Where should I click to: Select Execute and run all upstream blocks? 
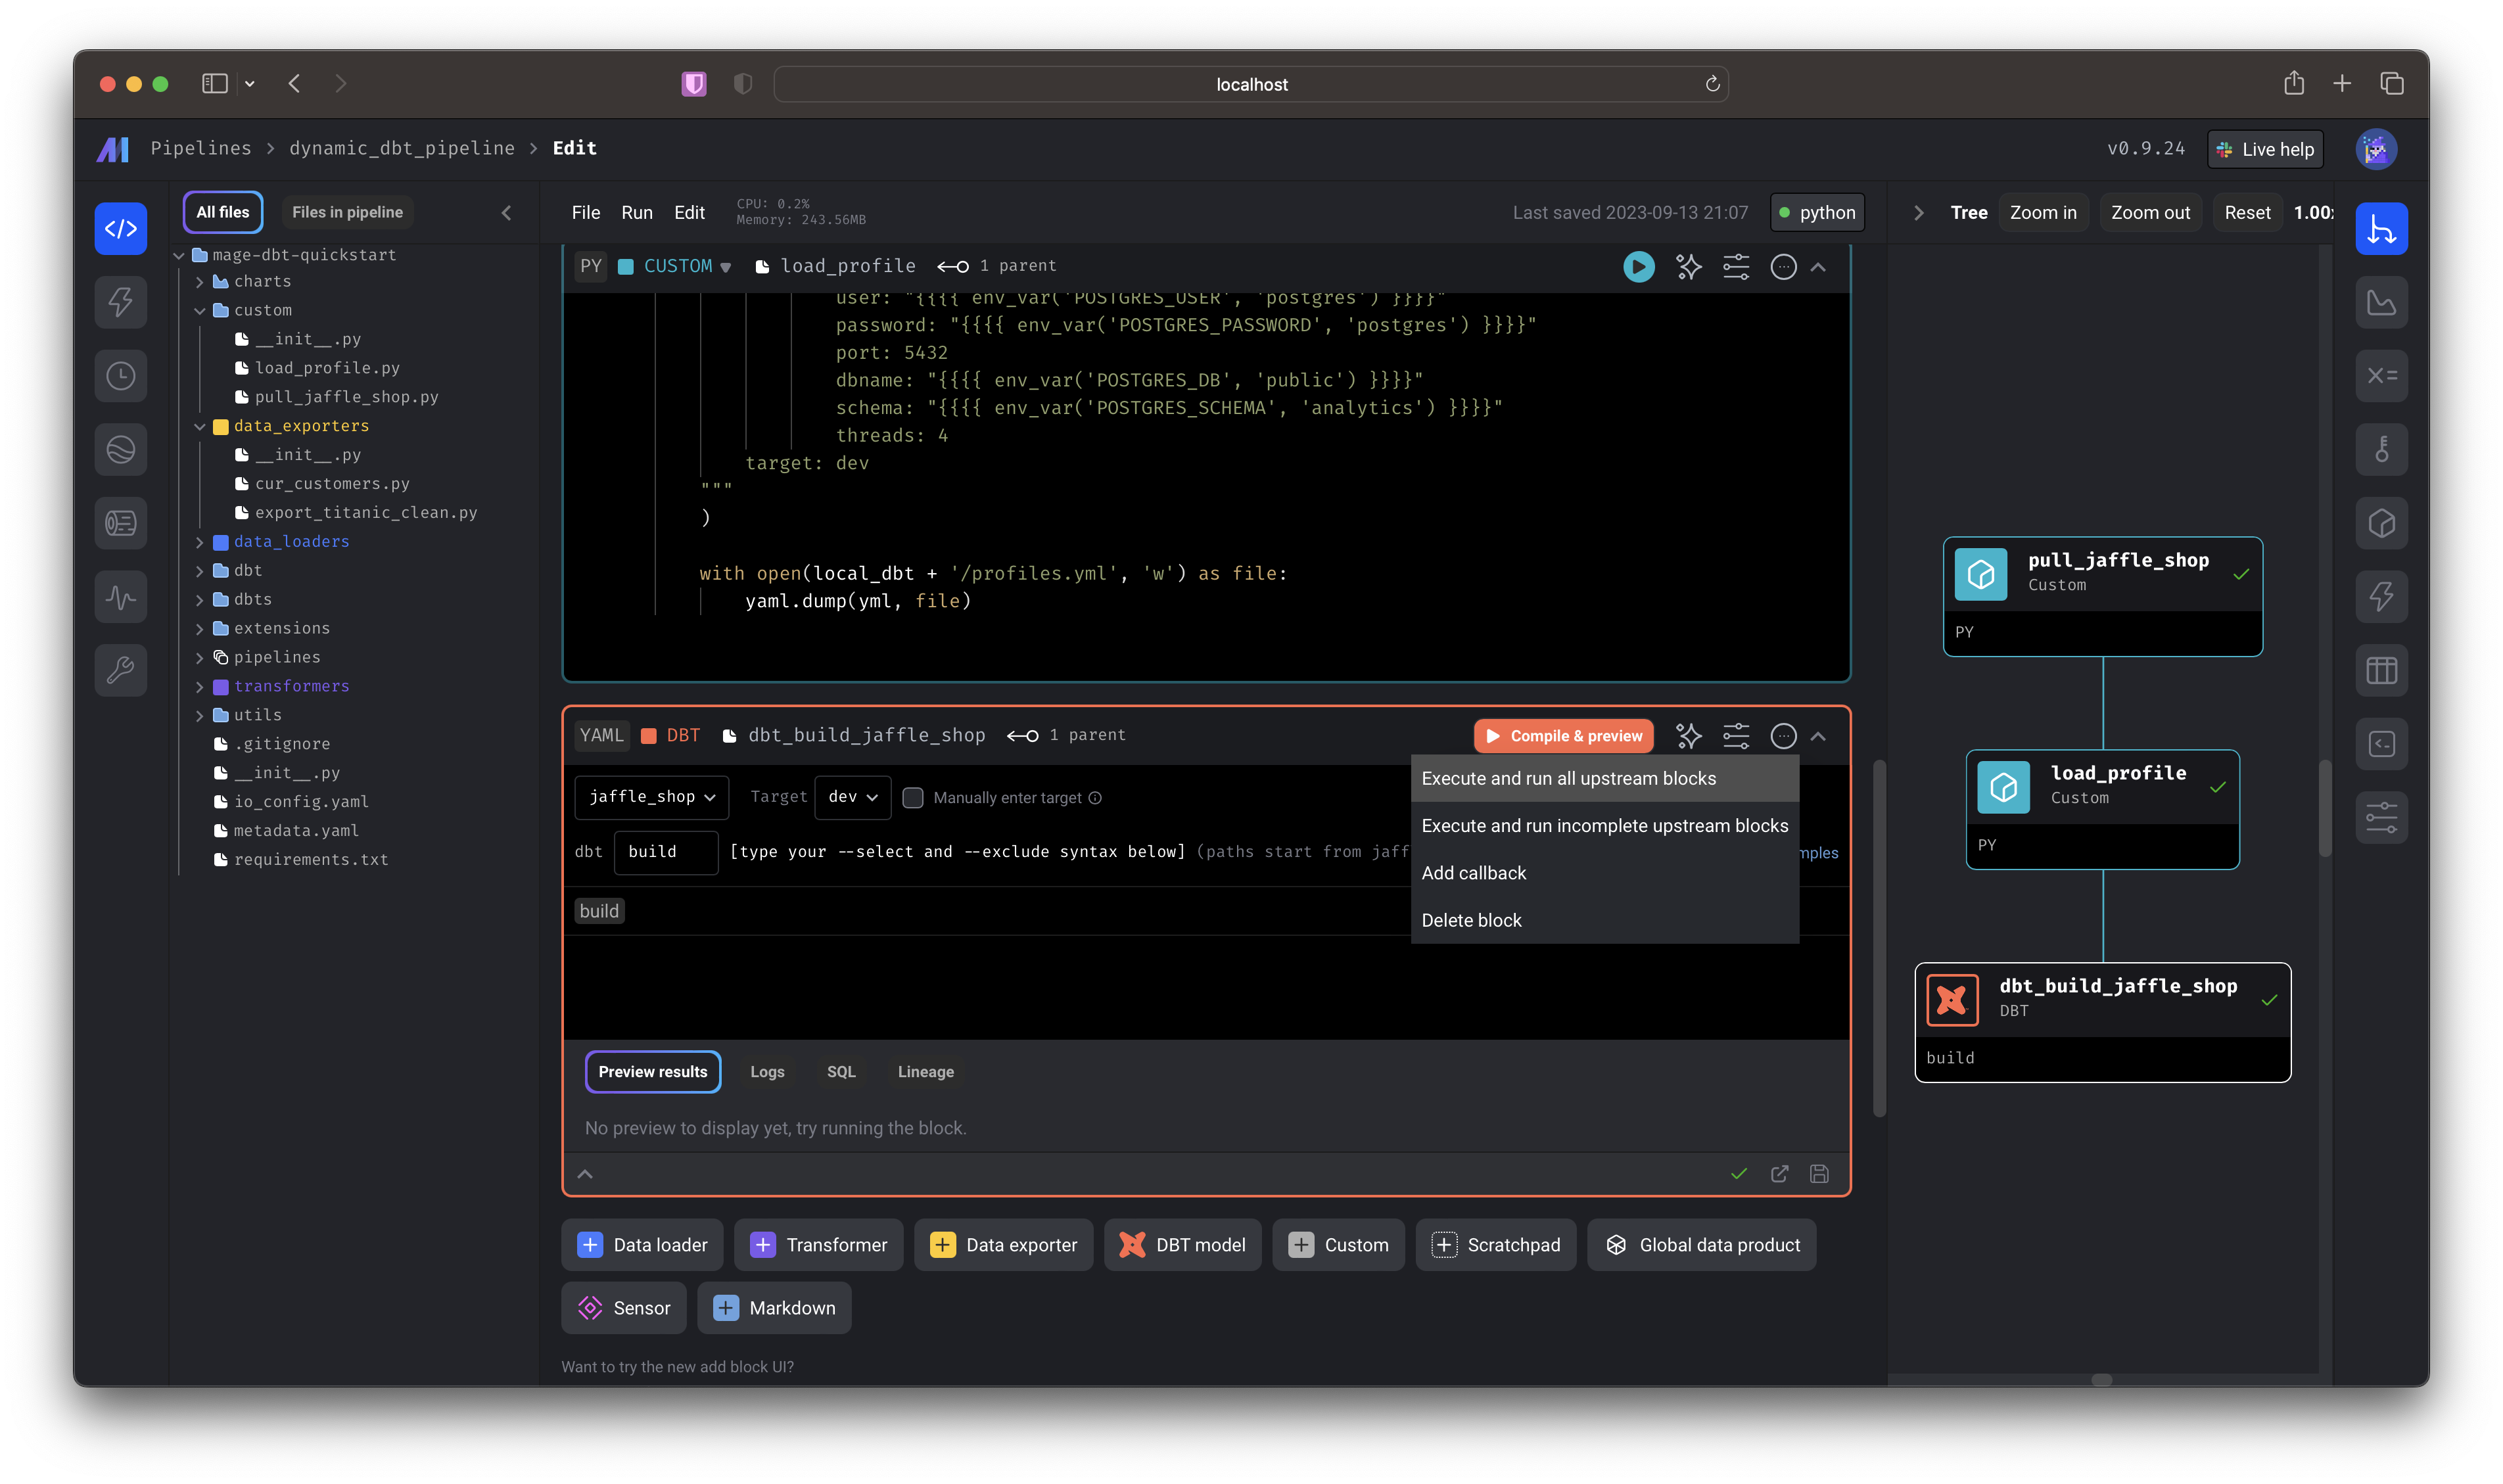point(1604,779)
